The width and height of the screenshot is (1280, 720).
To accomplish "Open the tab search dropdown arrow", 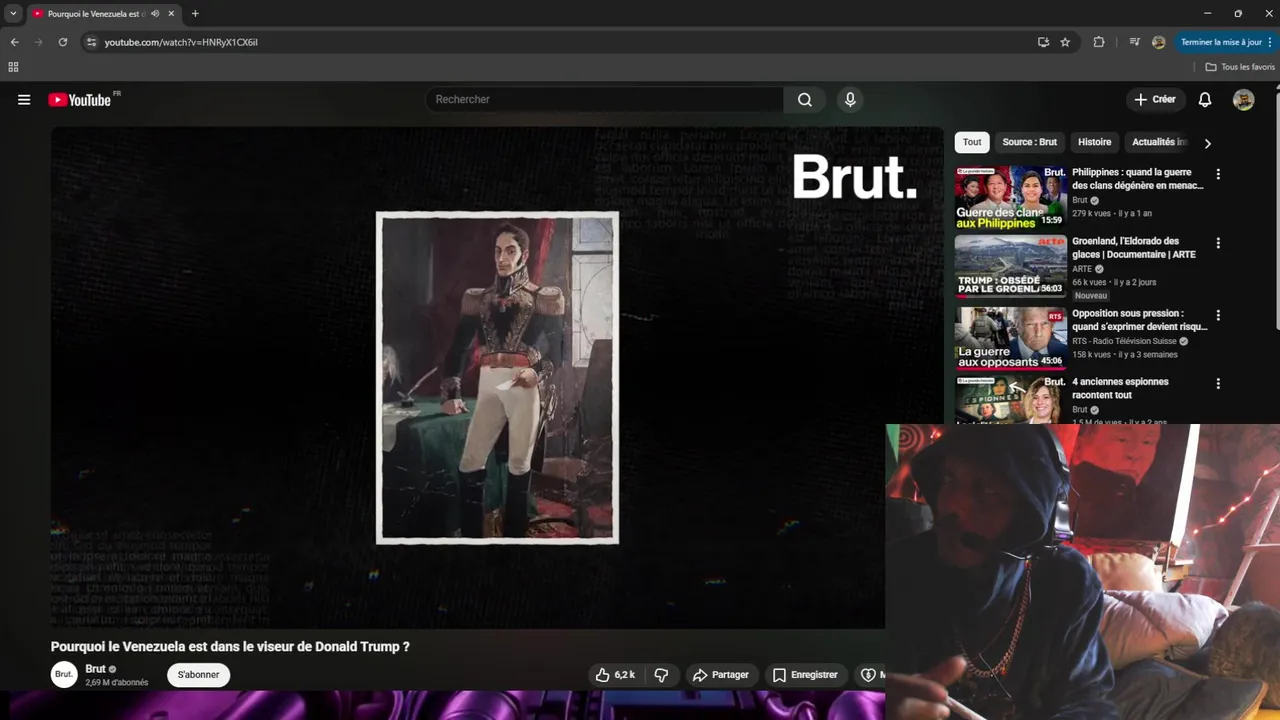I will [x=13, y=14].
